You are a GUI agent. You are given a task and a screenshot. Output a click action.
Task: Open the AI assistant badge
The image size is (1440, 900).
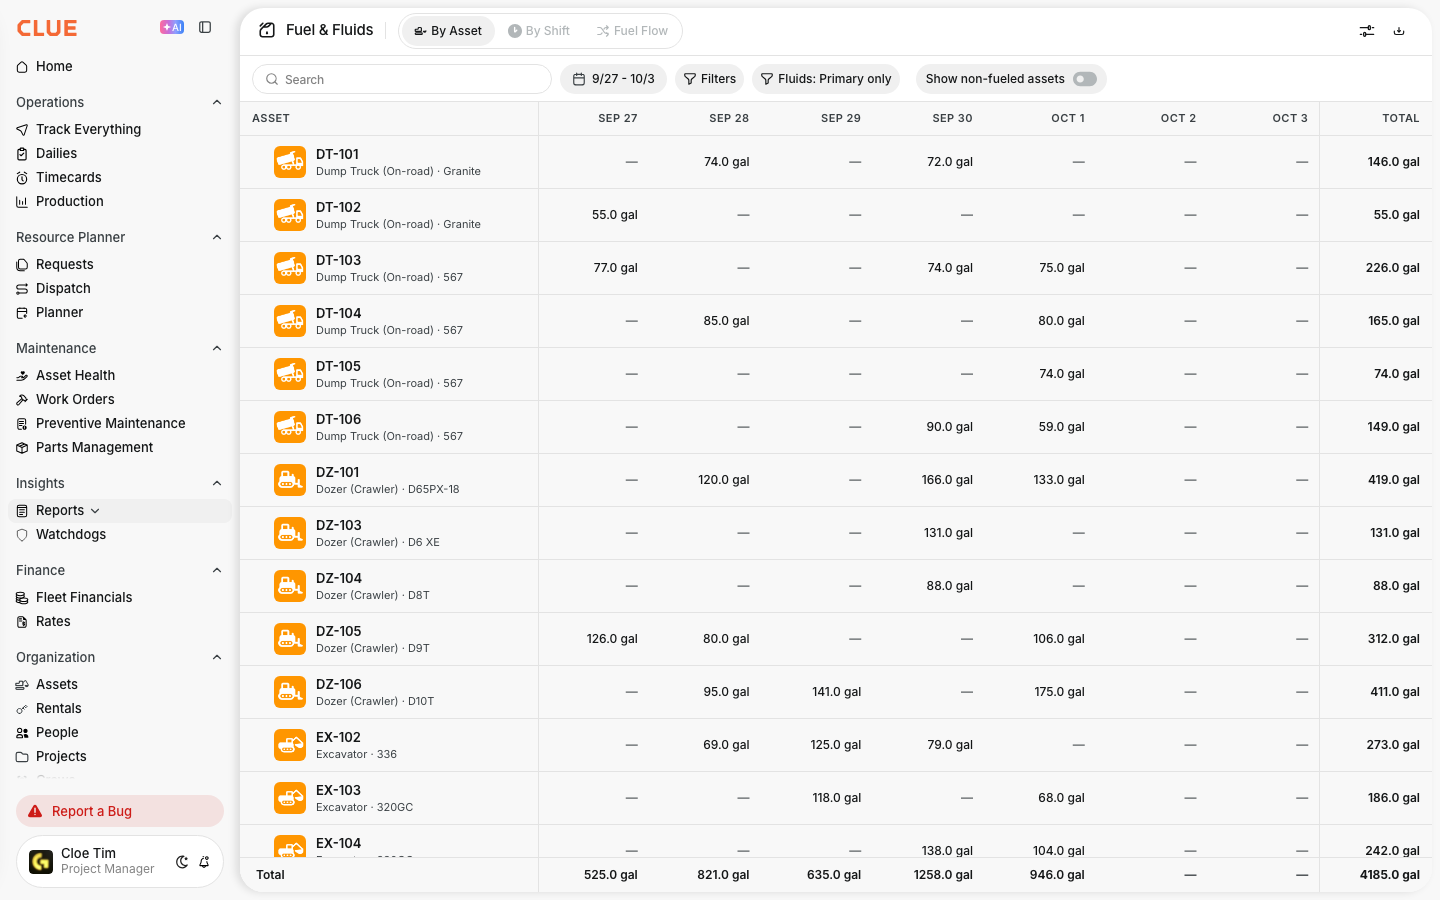pyautogui.click(x=172, y=27)
